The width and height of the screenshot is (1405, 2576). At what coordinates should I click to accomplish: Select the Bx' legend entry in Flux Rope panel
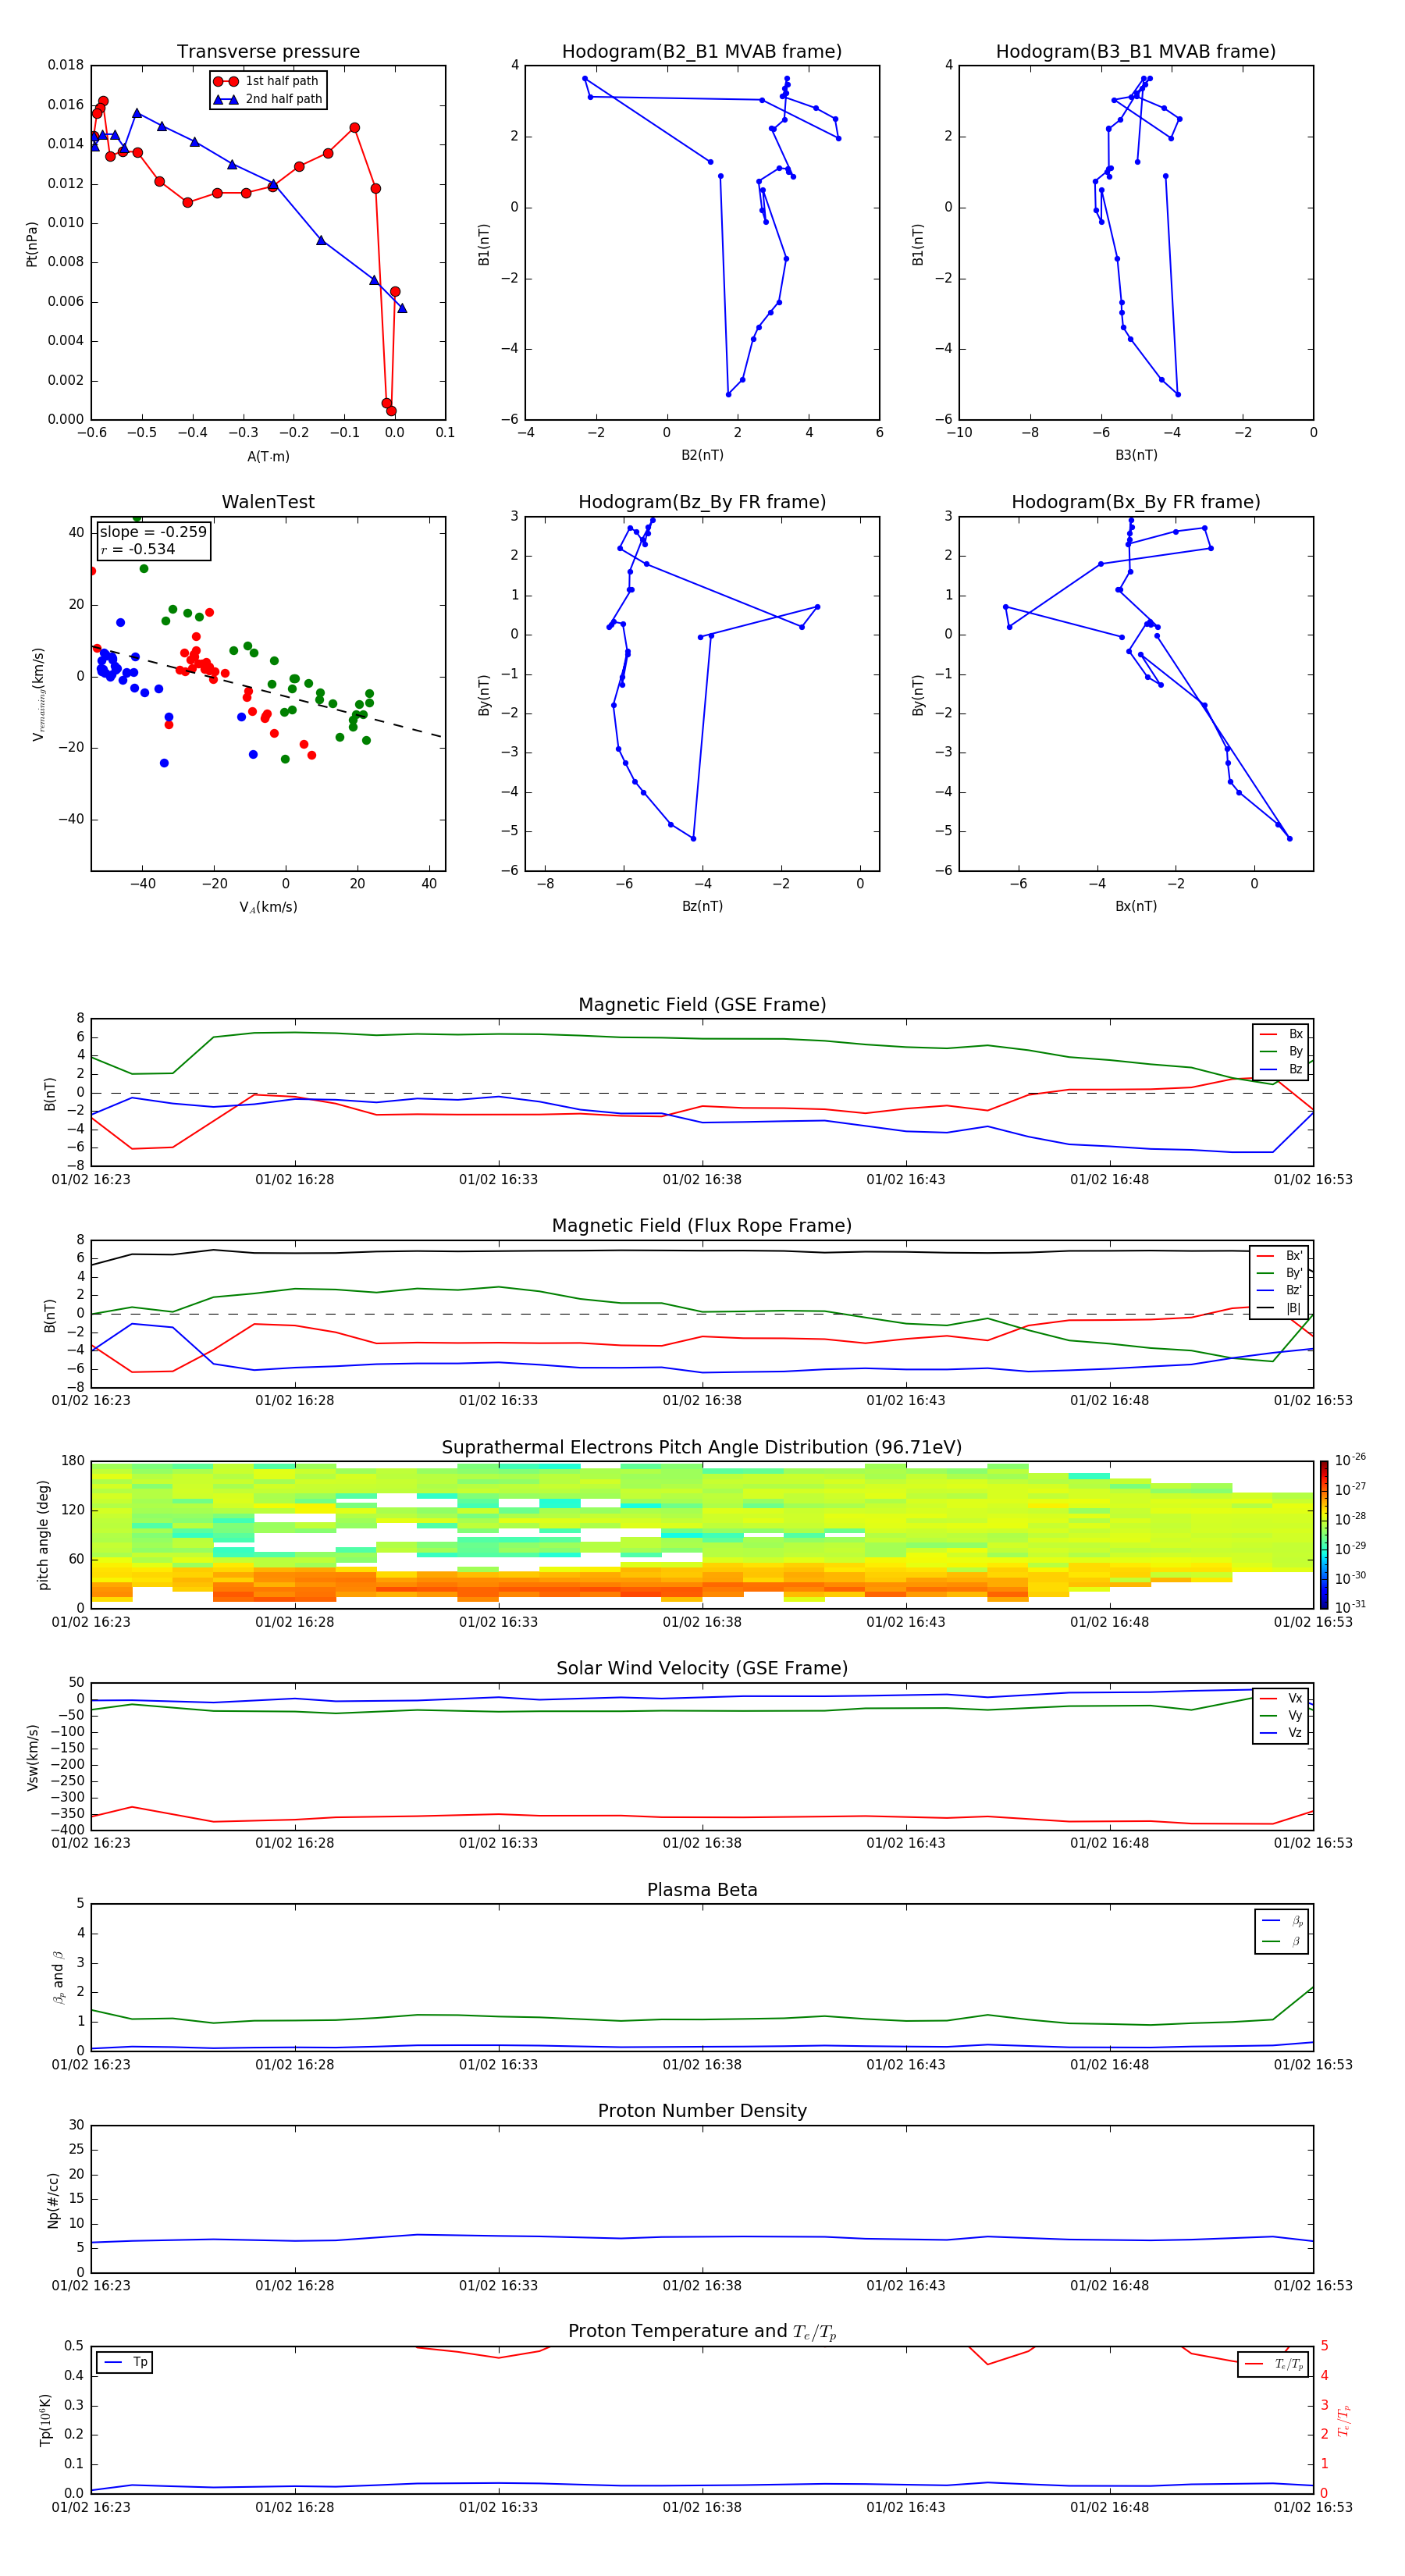tap(1280, 1256)
